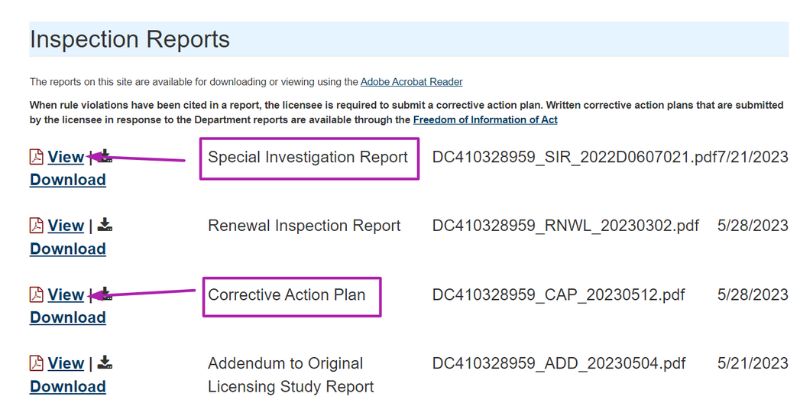Click download icon in Renewal Inspection Report row

coord(105,225)
